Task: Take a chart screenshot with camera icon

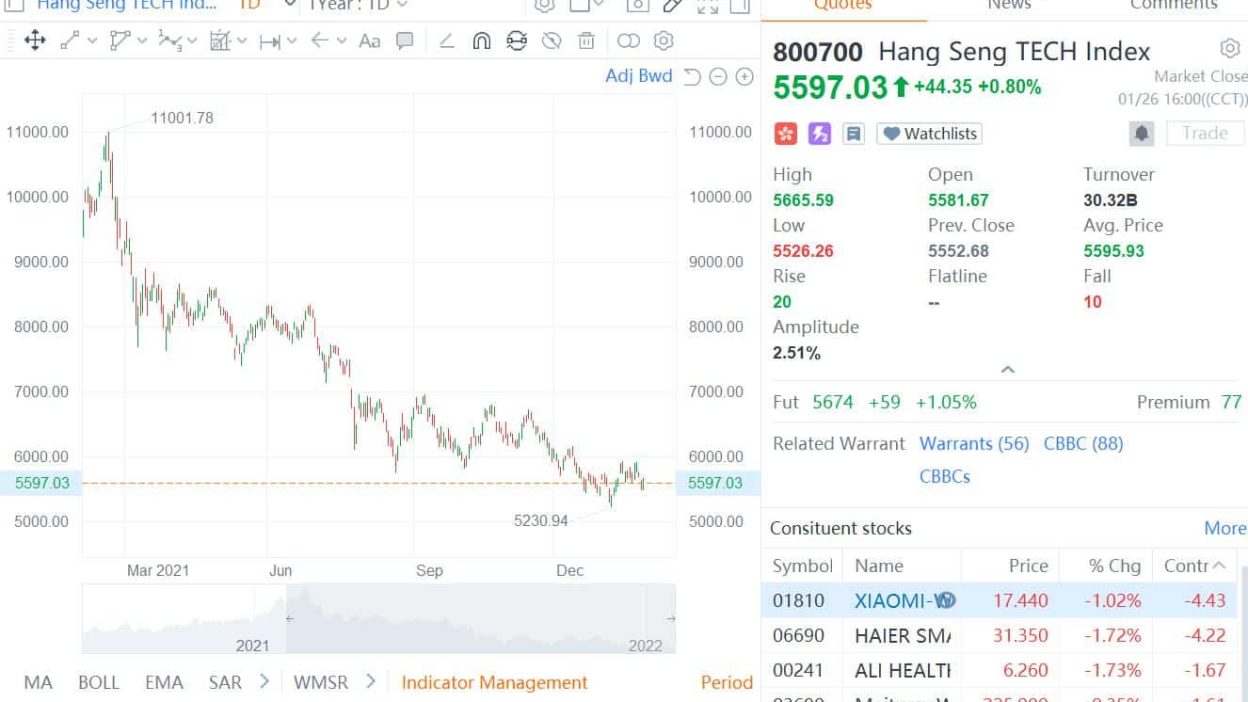Action: [637, 5]
